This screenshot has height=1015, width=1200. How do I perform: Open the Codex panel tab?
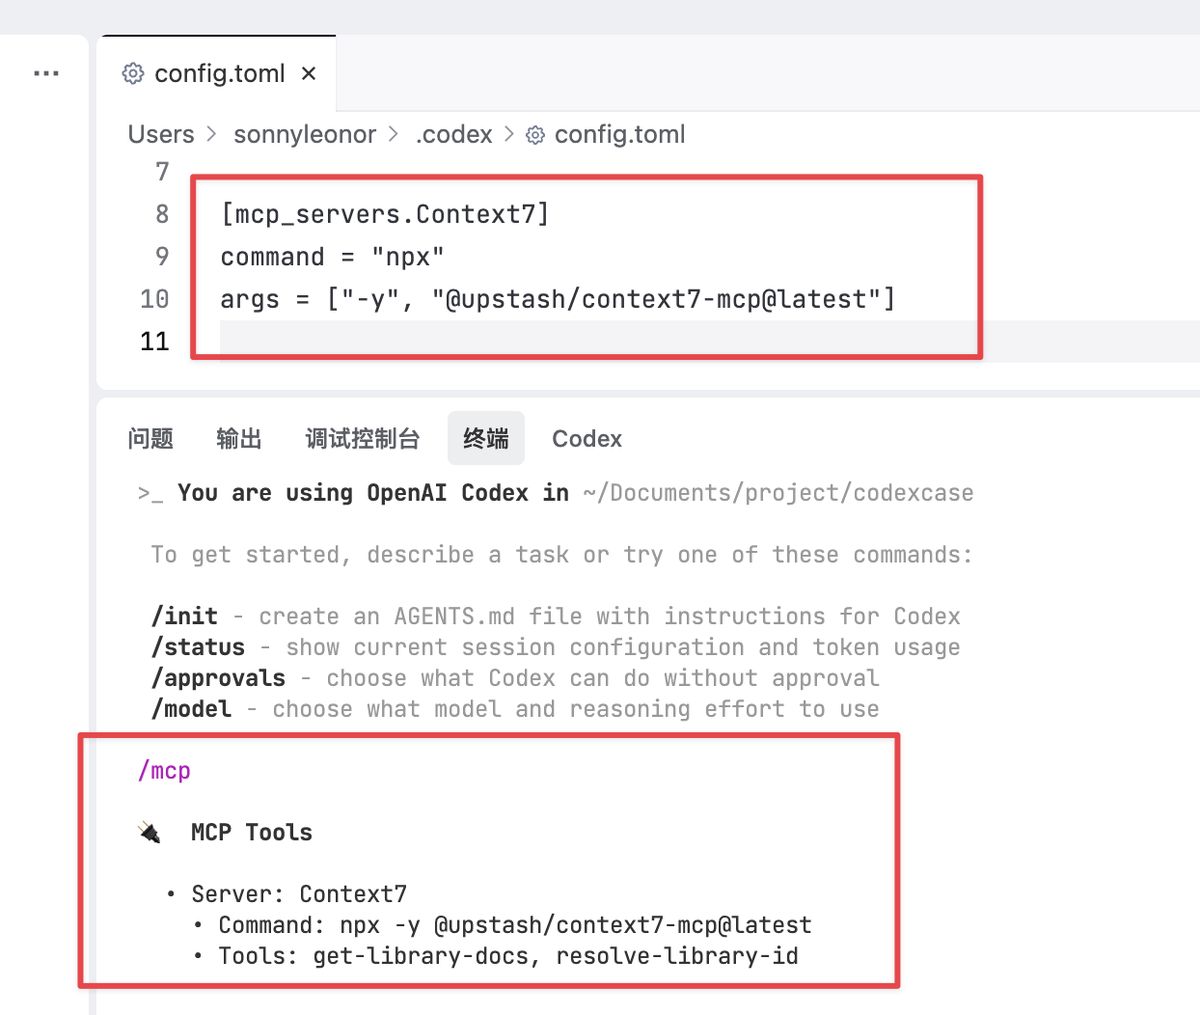pyautogui.click(x=587, y=439)
